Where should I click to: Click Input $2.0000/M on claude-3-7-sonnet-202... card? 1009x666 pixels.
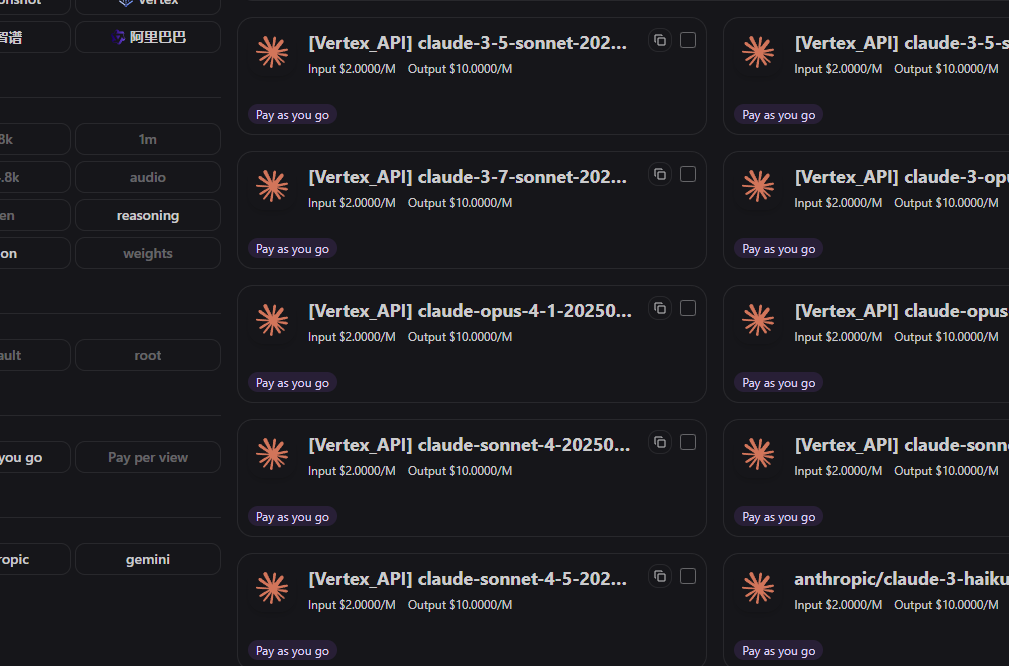tap(352, 203)
